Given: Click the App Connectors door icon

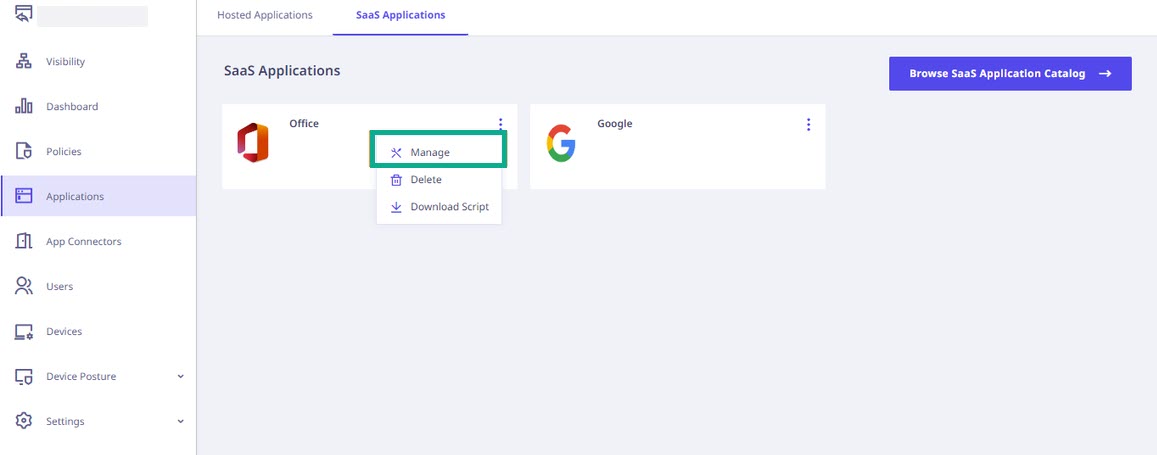Looking at the screenshot, I should click(x=24, y=241).
